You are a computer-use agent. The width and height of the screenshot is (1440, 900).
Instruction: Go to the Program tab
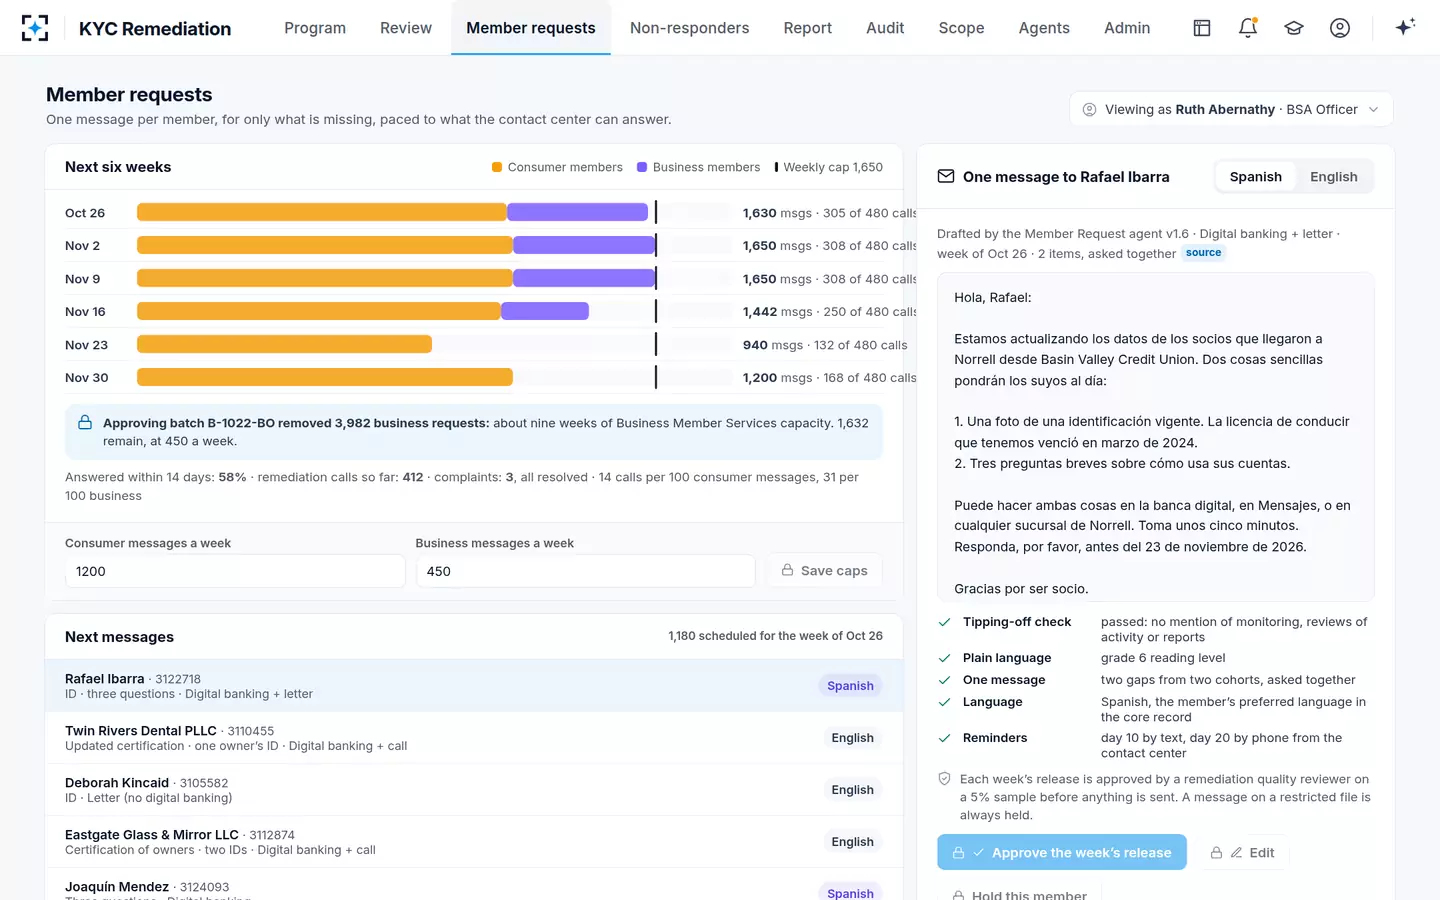315,28
